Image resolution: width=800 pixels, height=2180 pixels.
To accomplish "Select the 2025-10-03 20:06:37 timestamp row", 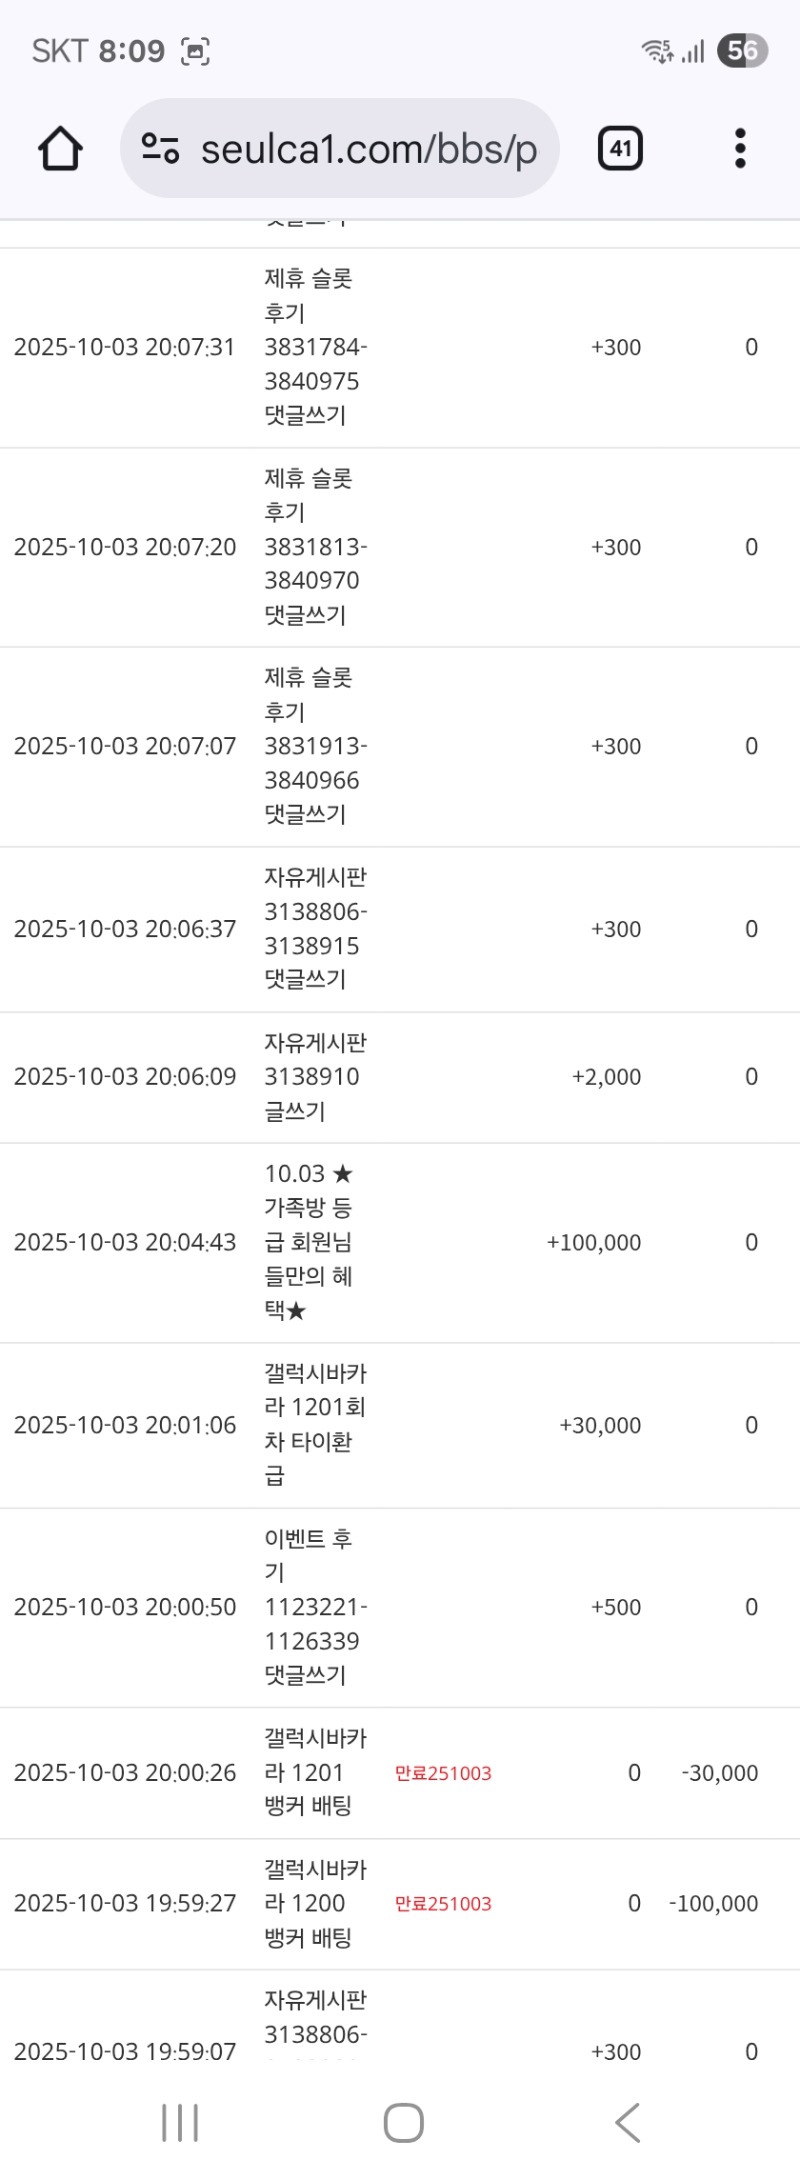I will click(125, 929).
